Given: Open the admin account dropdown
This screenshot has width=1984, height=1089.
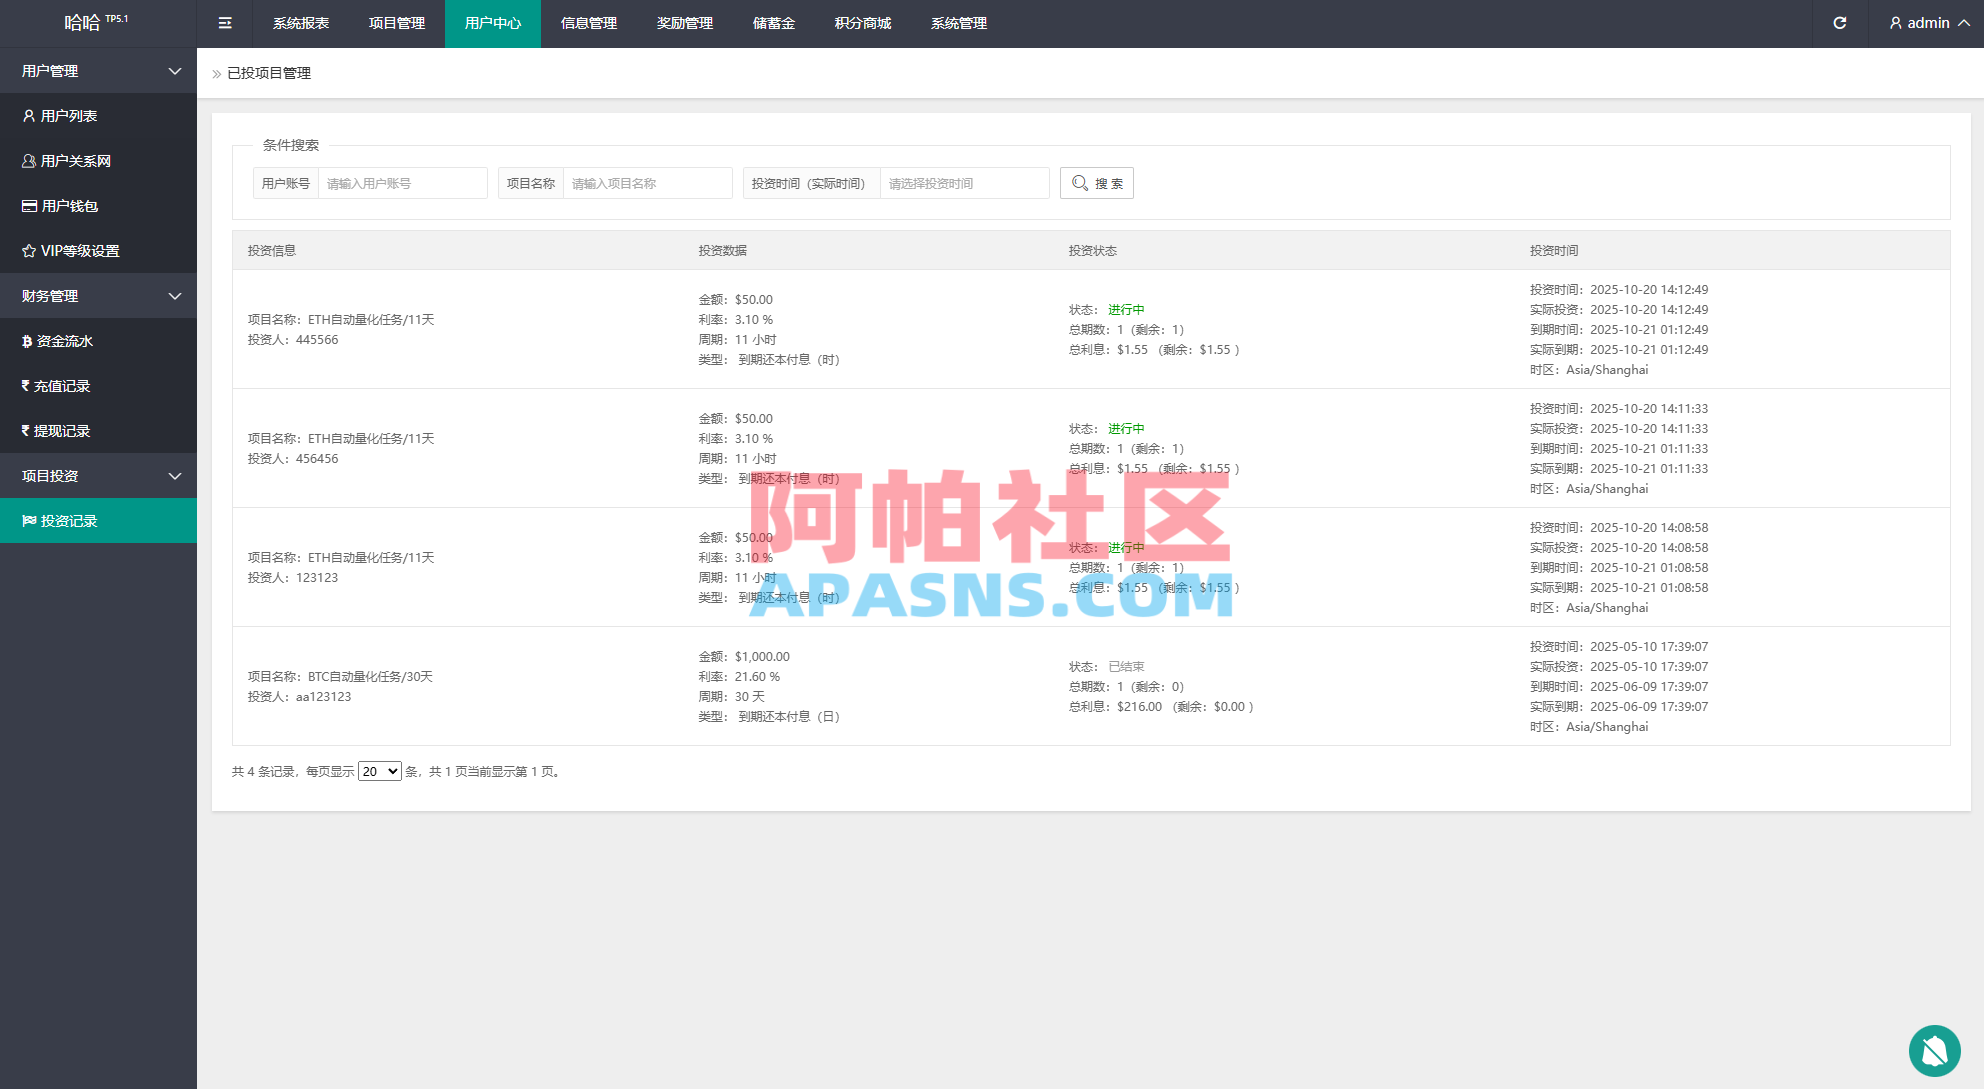Looking at the screenshot, I should coord(1927,22).
